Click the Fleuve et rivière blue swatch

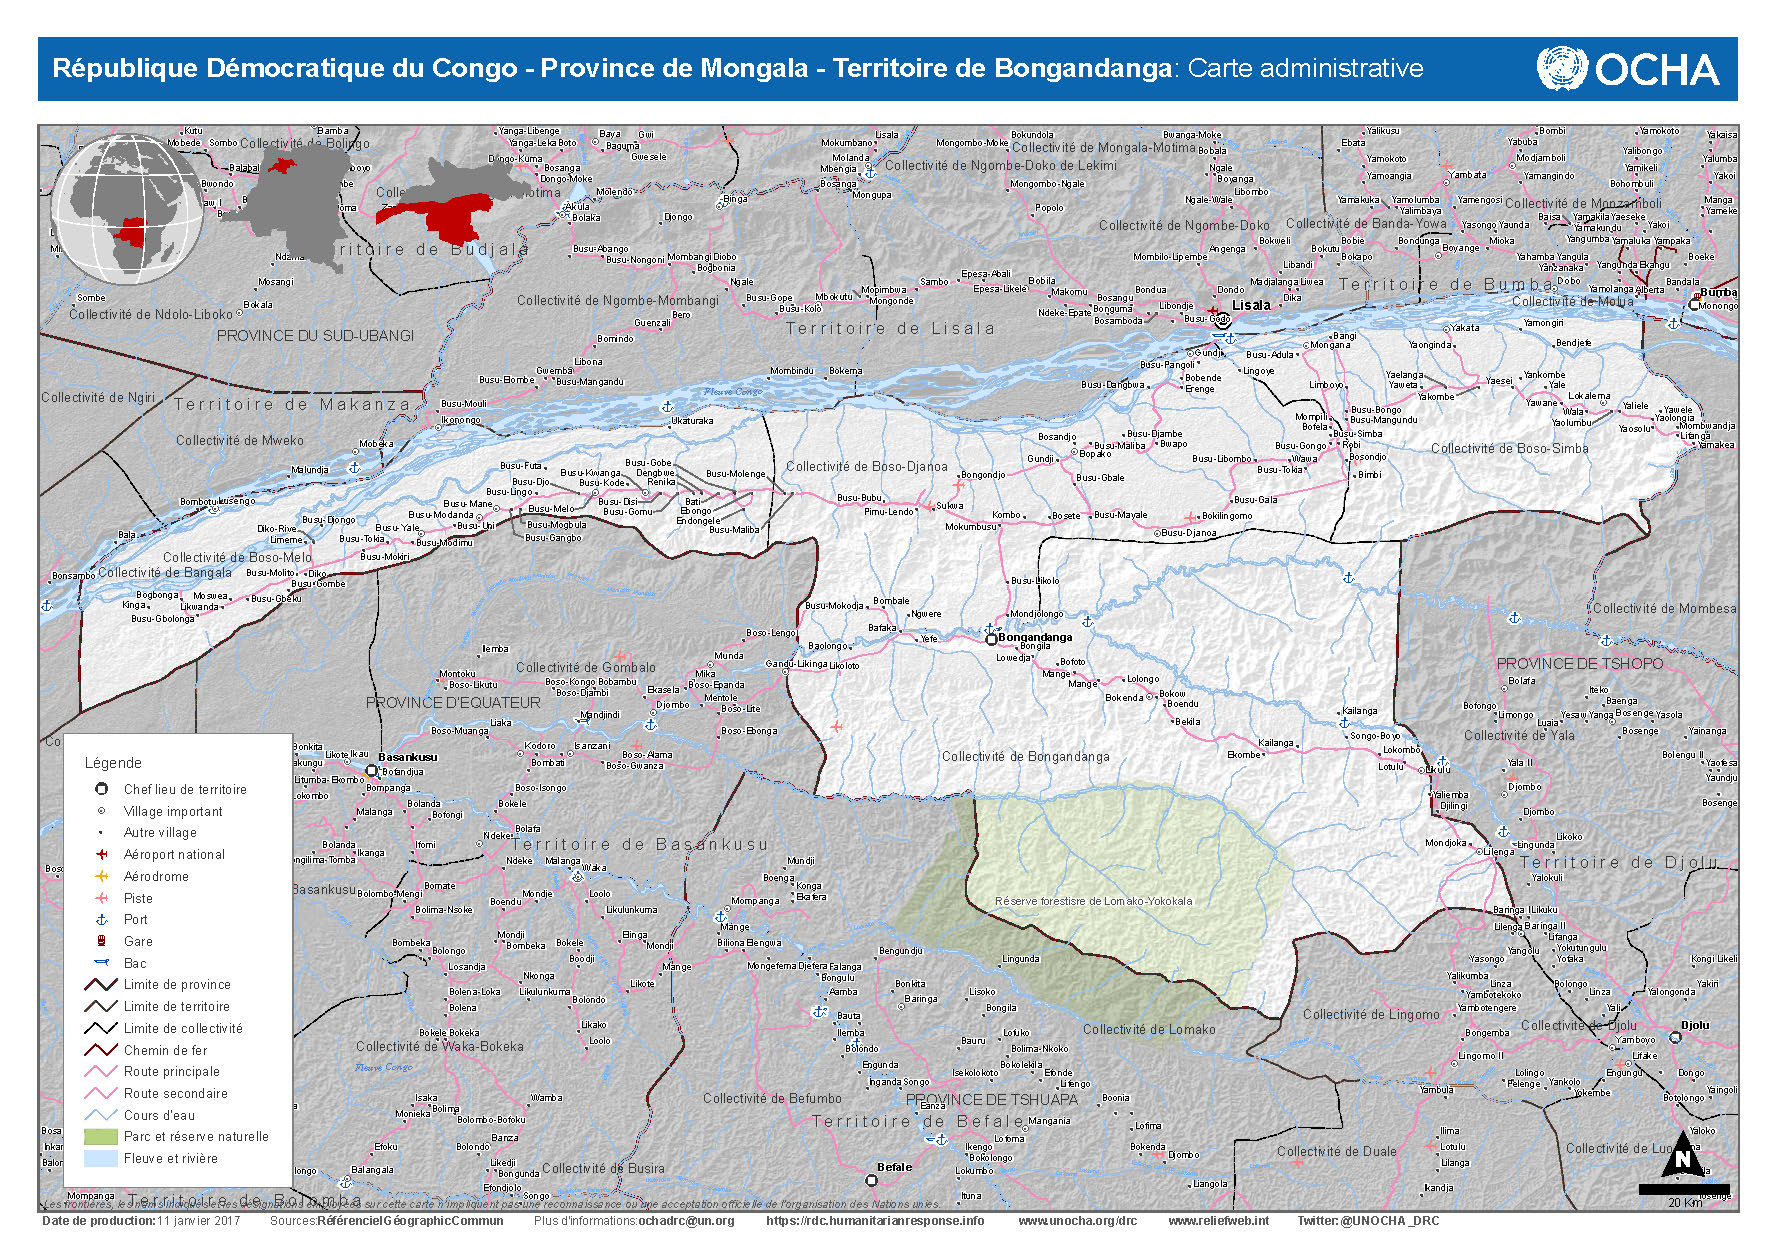tap(101, 1159)
